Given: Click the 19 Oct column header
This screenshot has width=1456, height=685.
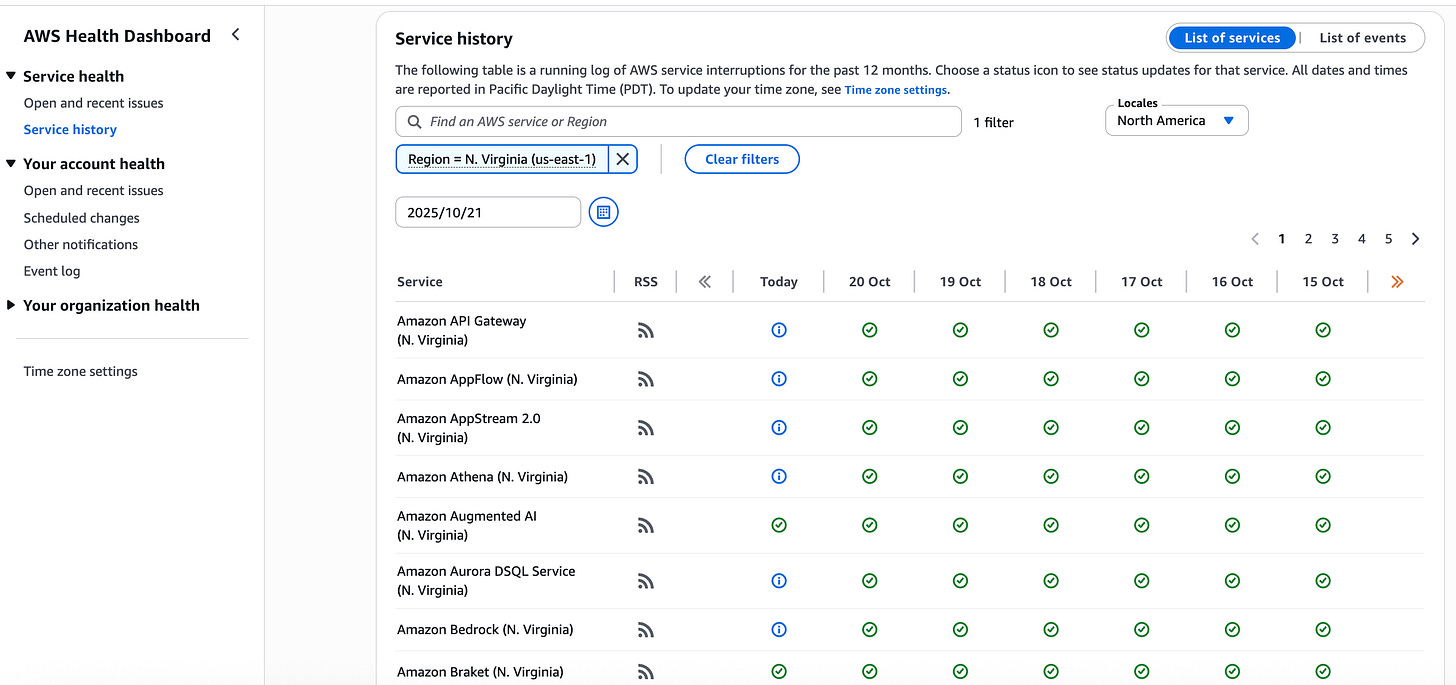Looking at the screenshot, I should coord(960,282).
